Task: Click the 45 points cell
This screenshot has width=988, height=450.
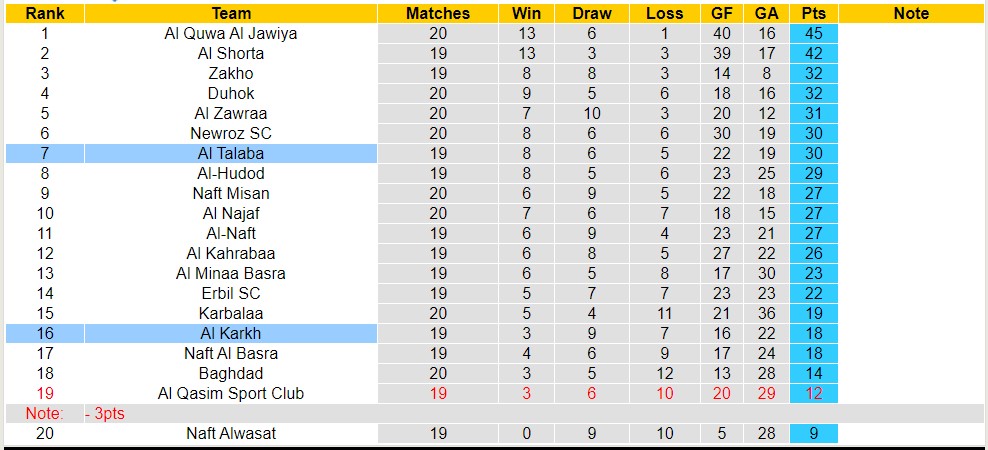Action: [813, 33]
